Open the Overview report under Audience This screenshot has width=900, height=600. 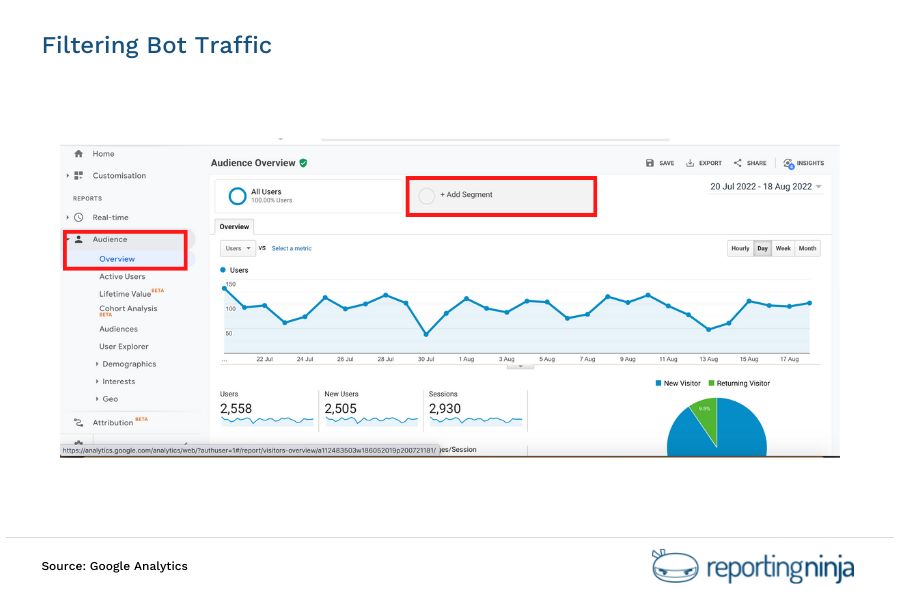117,259
